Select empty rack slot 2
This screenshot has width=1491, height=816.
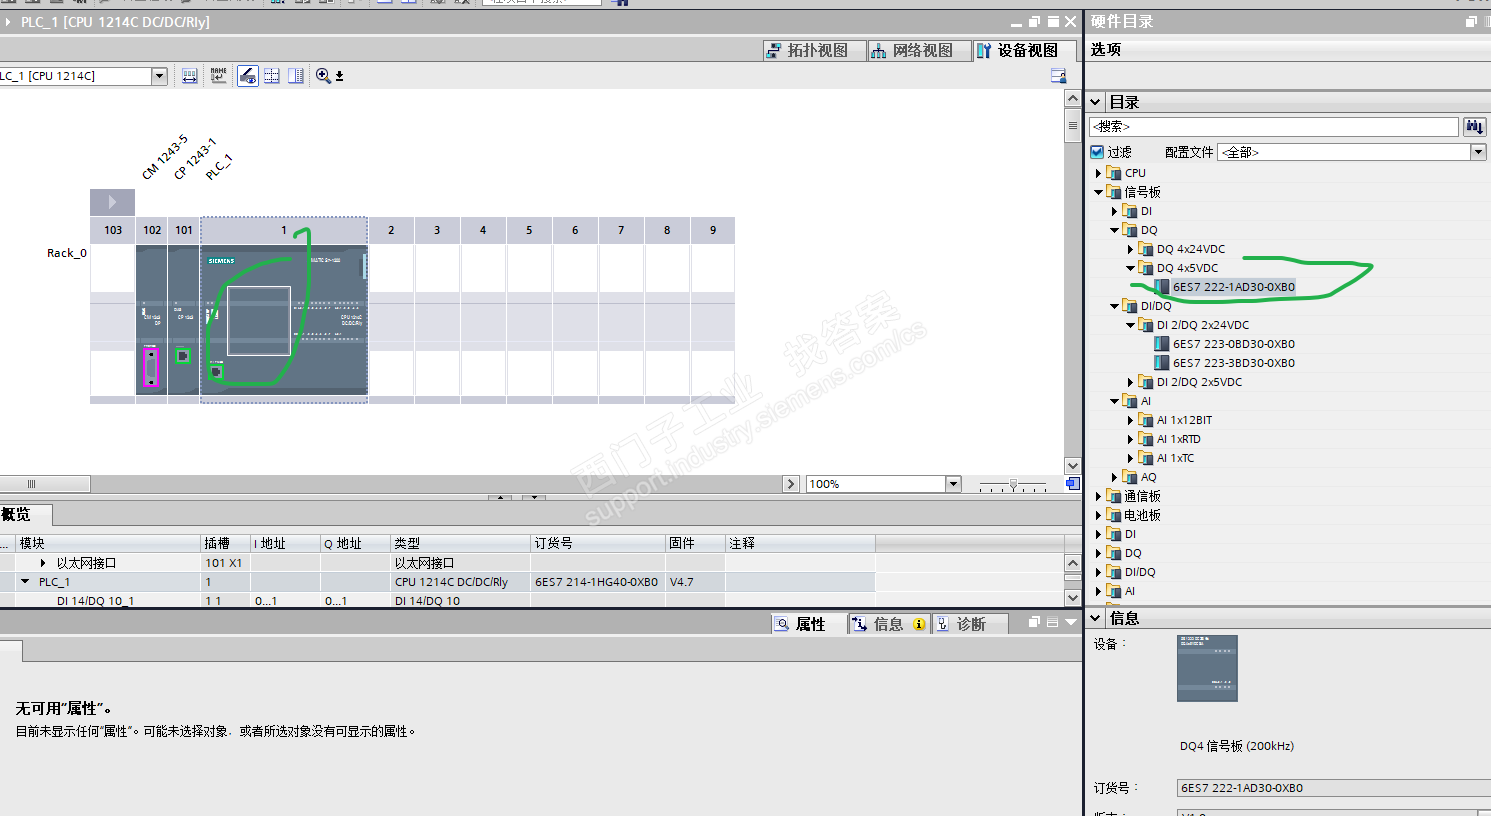[x=391, y=320]
